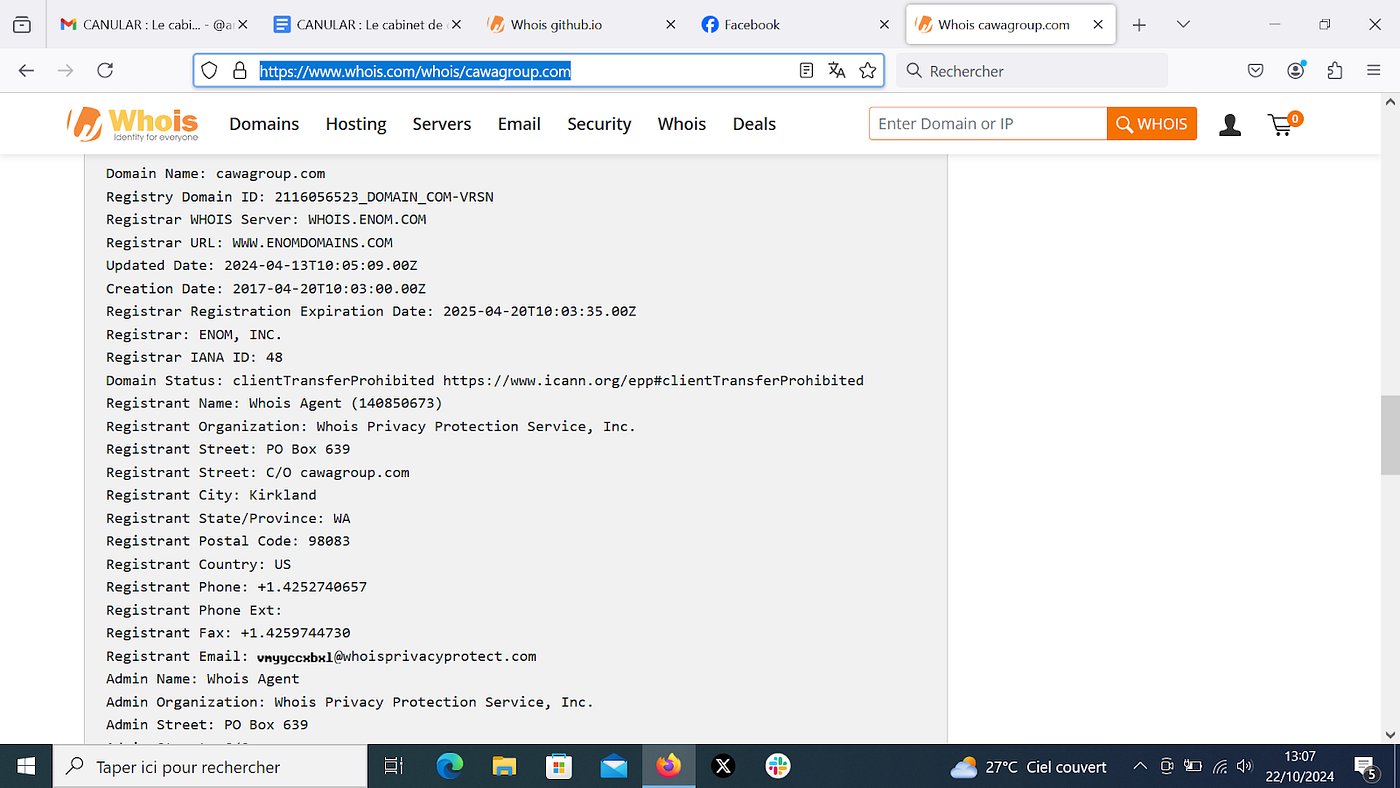Image resolution: width=1400 pixels, height=788 pixels.
Task: Expand the list all tabs chevron
Action: pyautogui.click(x=1183, y=25)
